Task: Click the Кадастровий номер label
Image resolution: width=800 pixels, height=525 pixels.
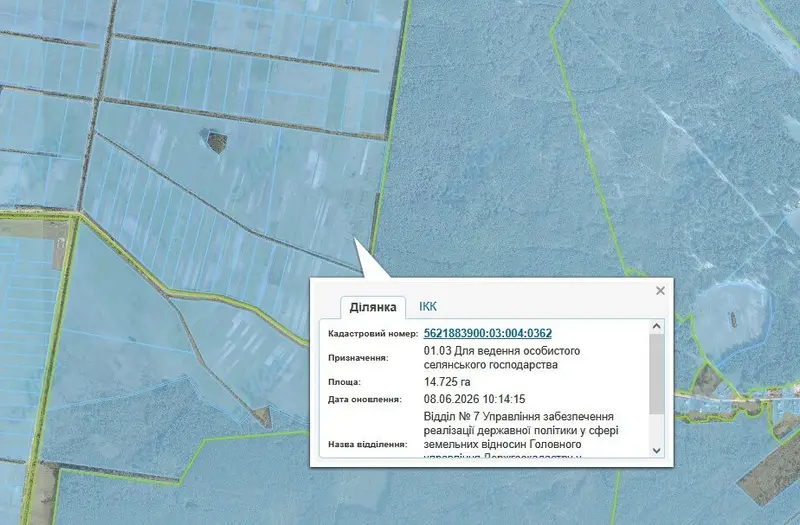Action: [x=373, y=334]
